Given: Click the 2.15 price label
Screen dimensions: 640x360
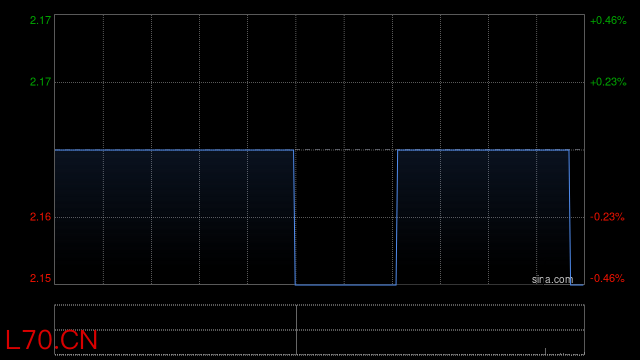Looking at the screenshot, I should pyautogui.click(x=40, y=278).
